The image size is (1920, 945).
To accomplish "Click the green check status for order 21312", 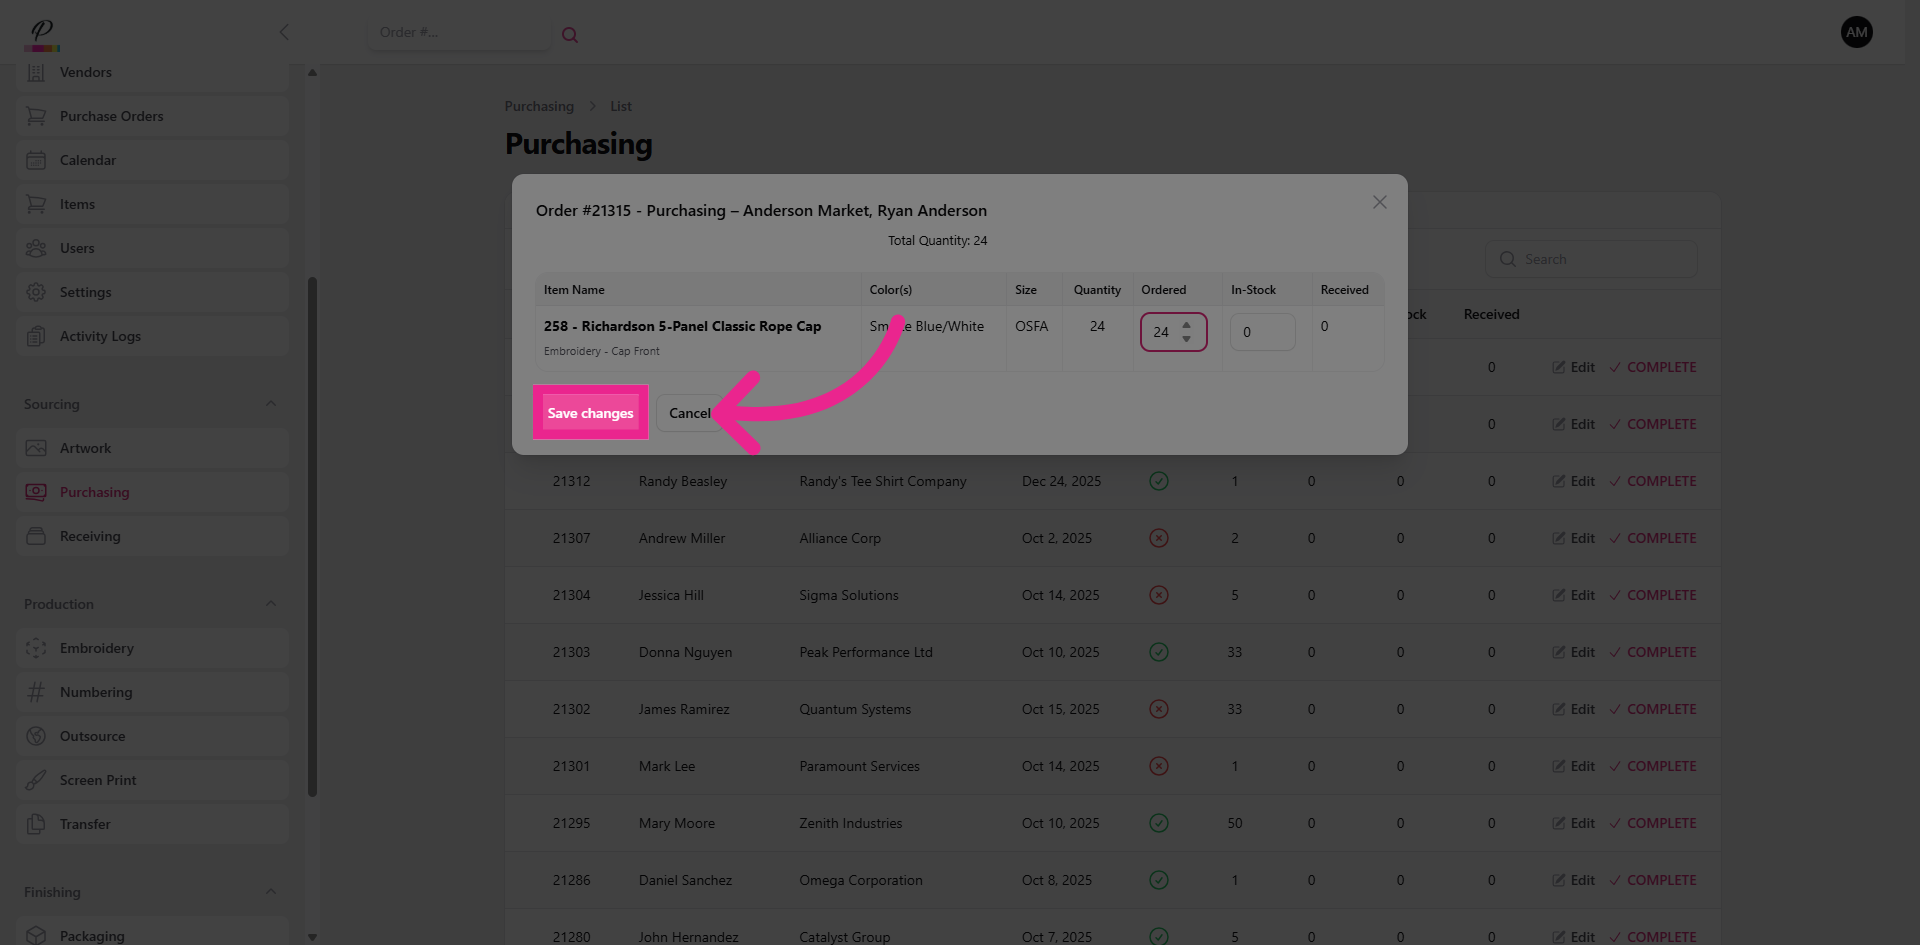I will (1159, 481).
